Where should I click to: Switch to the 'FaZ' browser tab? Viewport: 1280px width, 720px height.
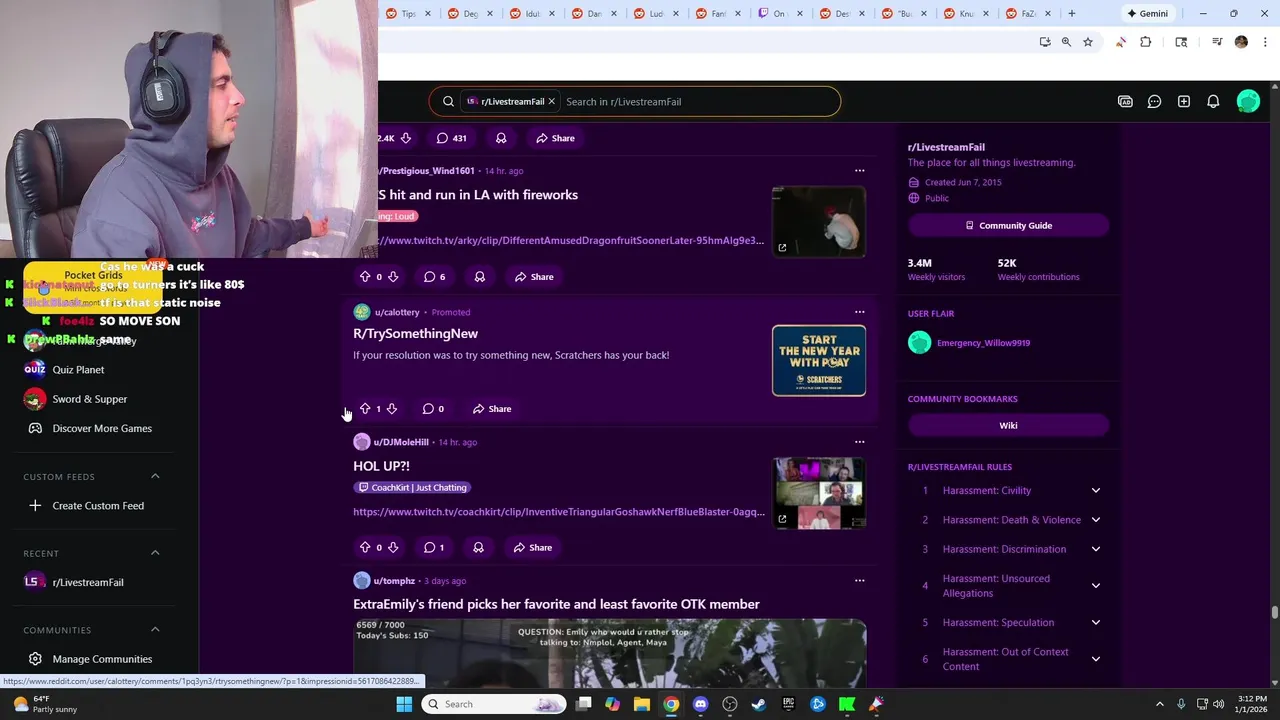pos(1027,13)
